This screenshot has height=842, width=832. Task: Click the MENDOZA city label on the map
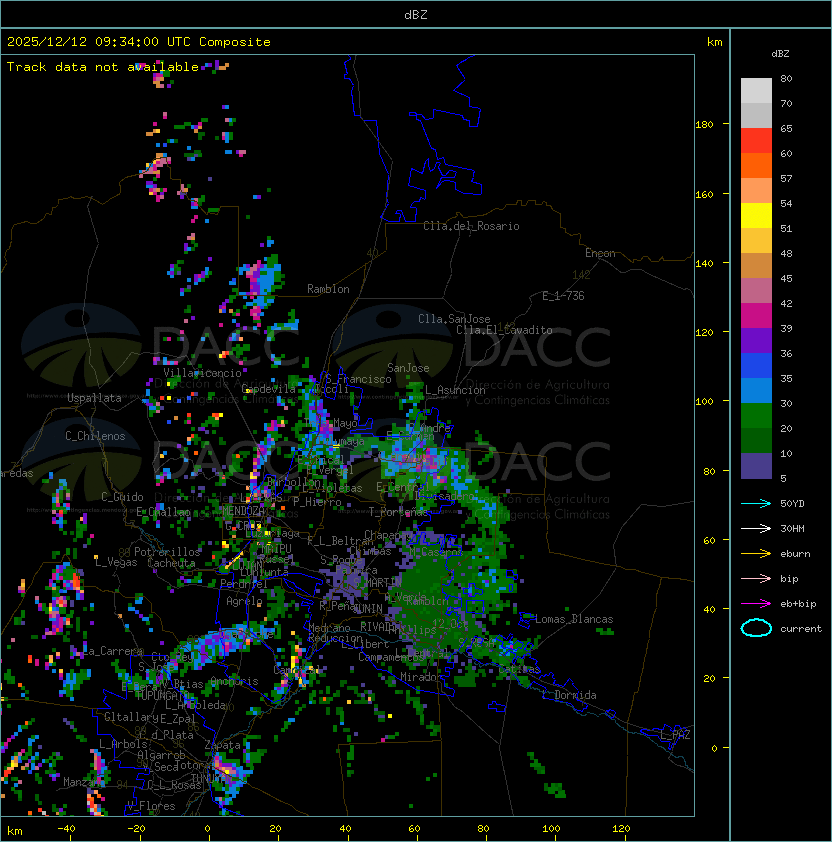(x=243, y=510)
